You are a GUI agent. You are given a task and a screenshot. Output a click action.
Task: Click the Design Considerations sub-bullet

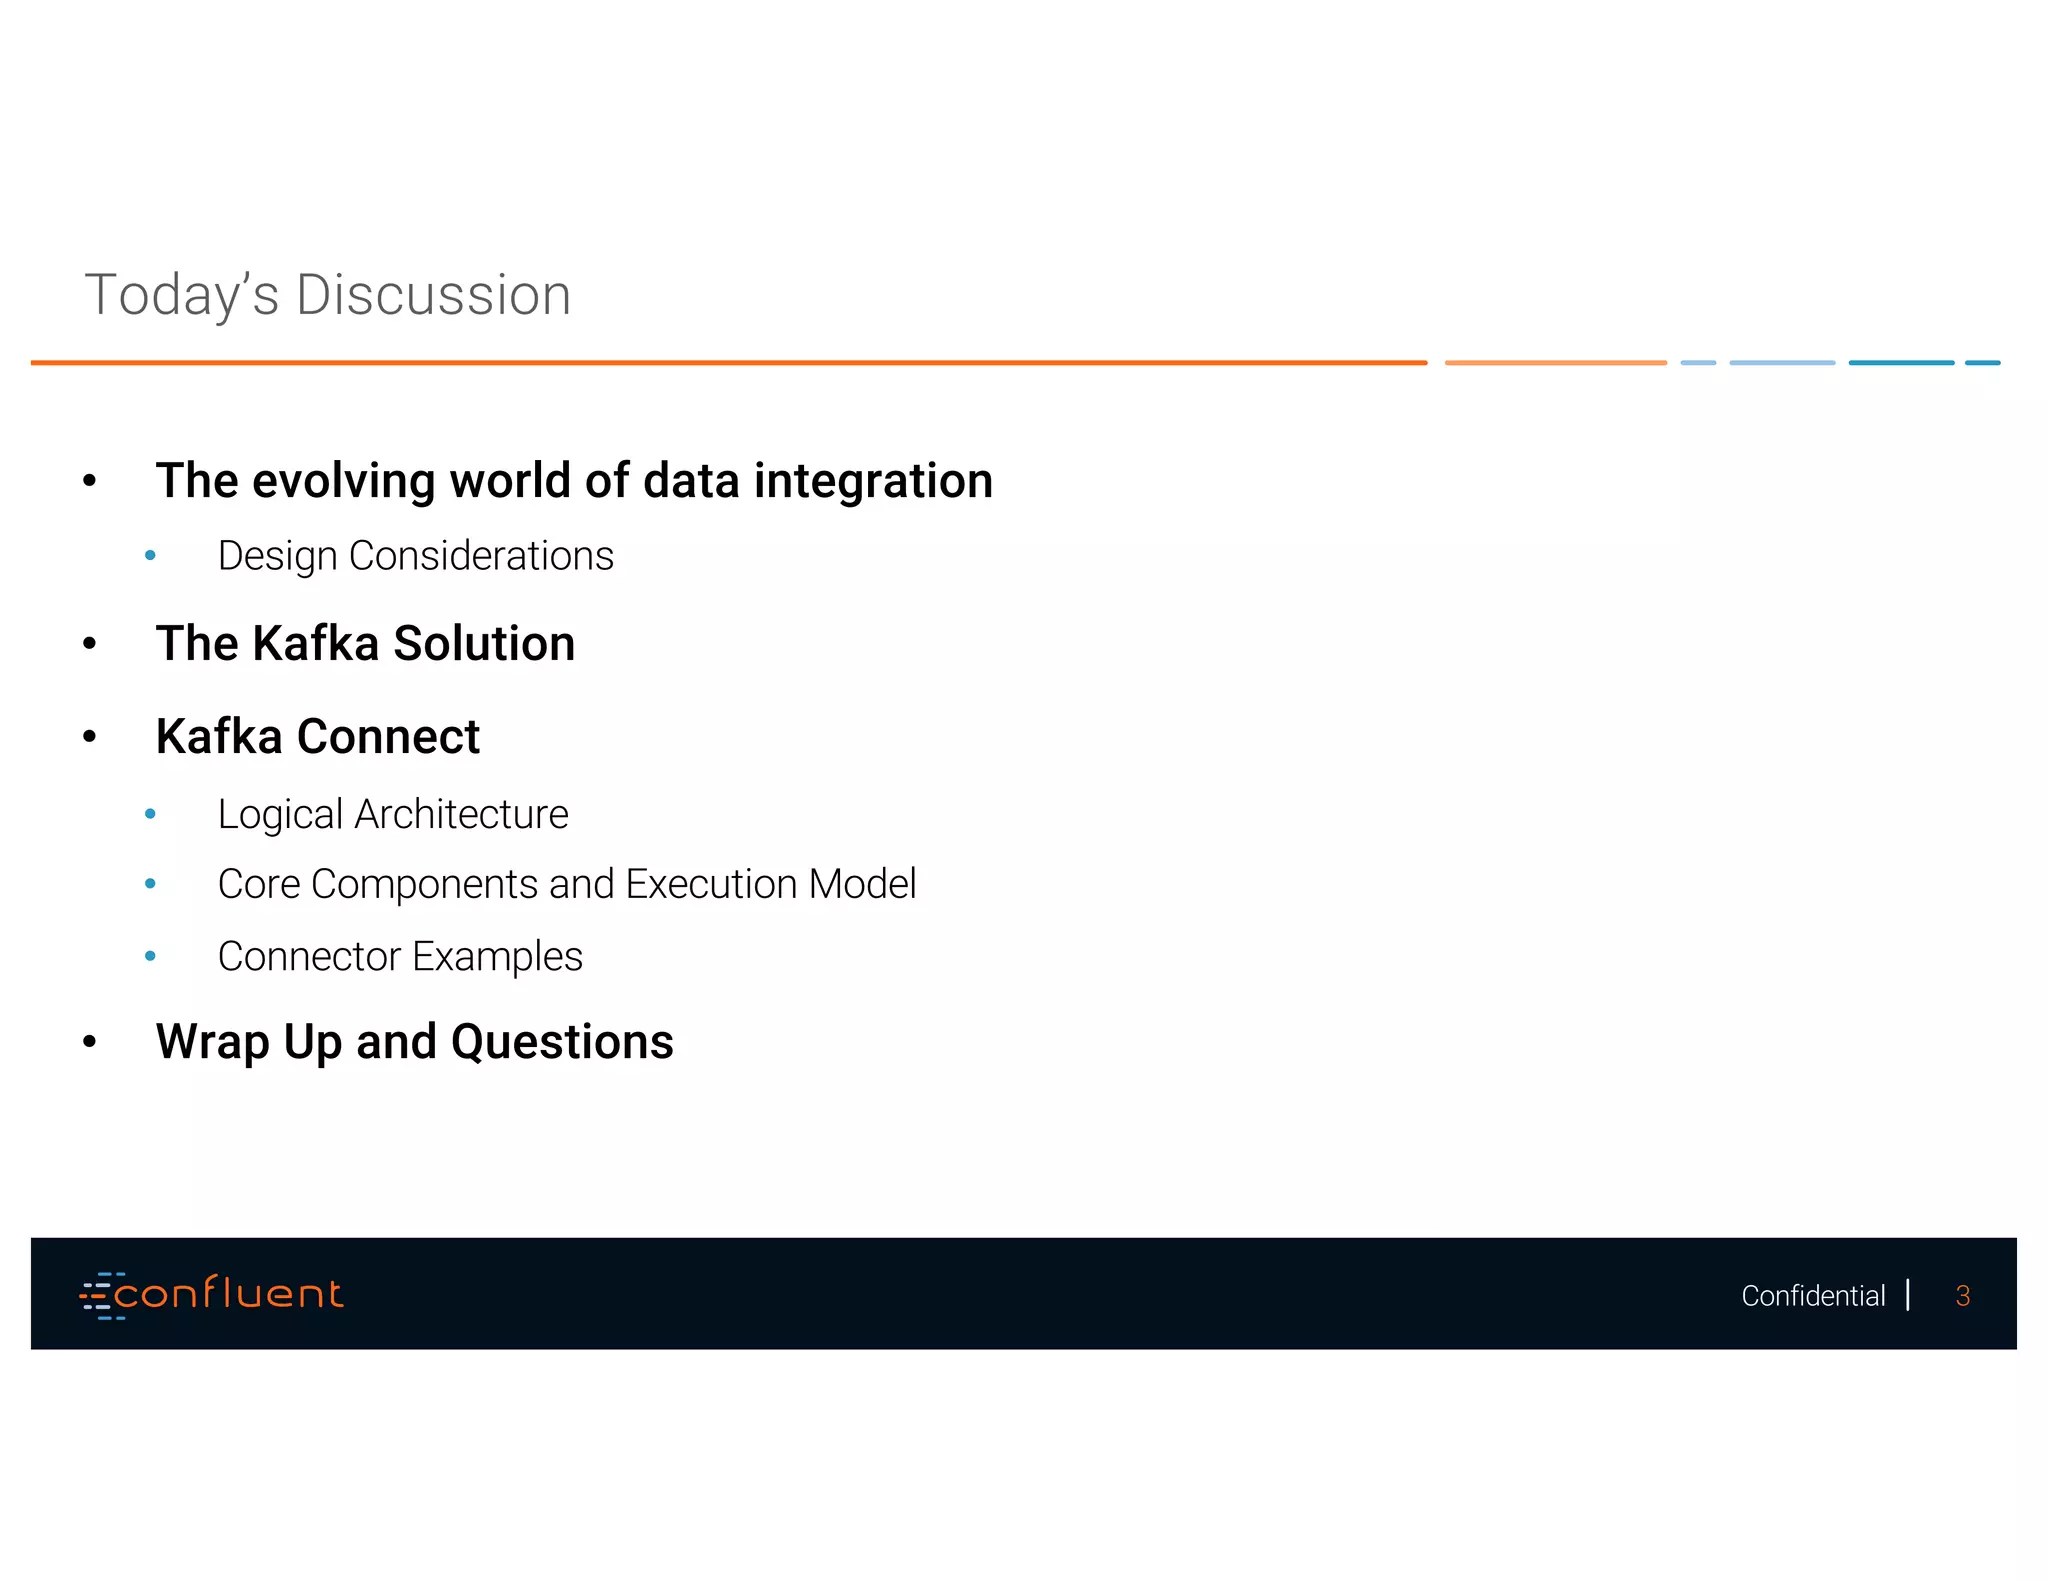(x=415, y=556)
